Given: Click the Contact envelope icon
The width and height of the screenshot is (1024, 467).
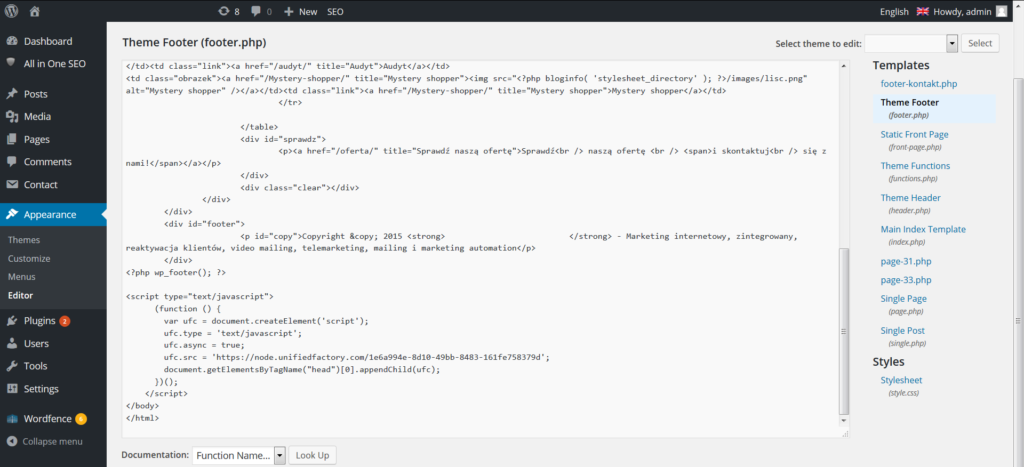Looking at the screenshot, I should click(12, 184).
